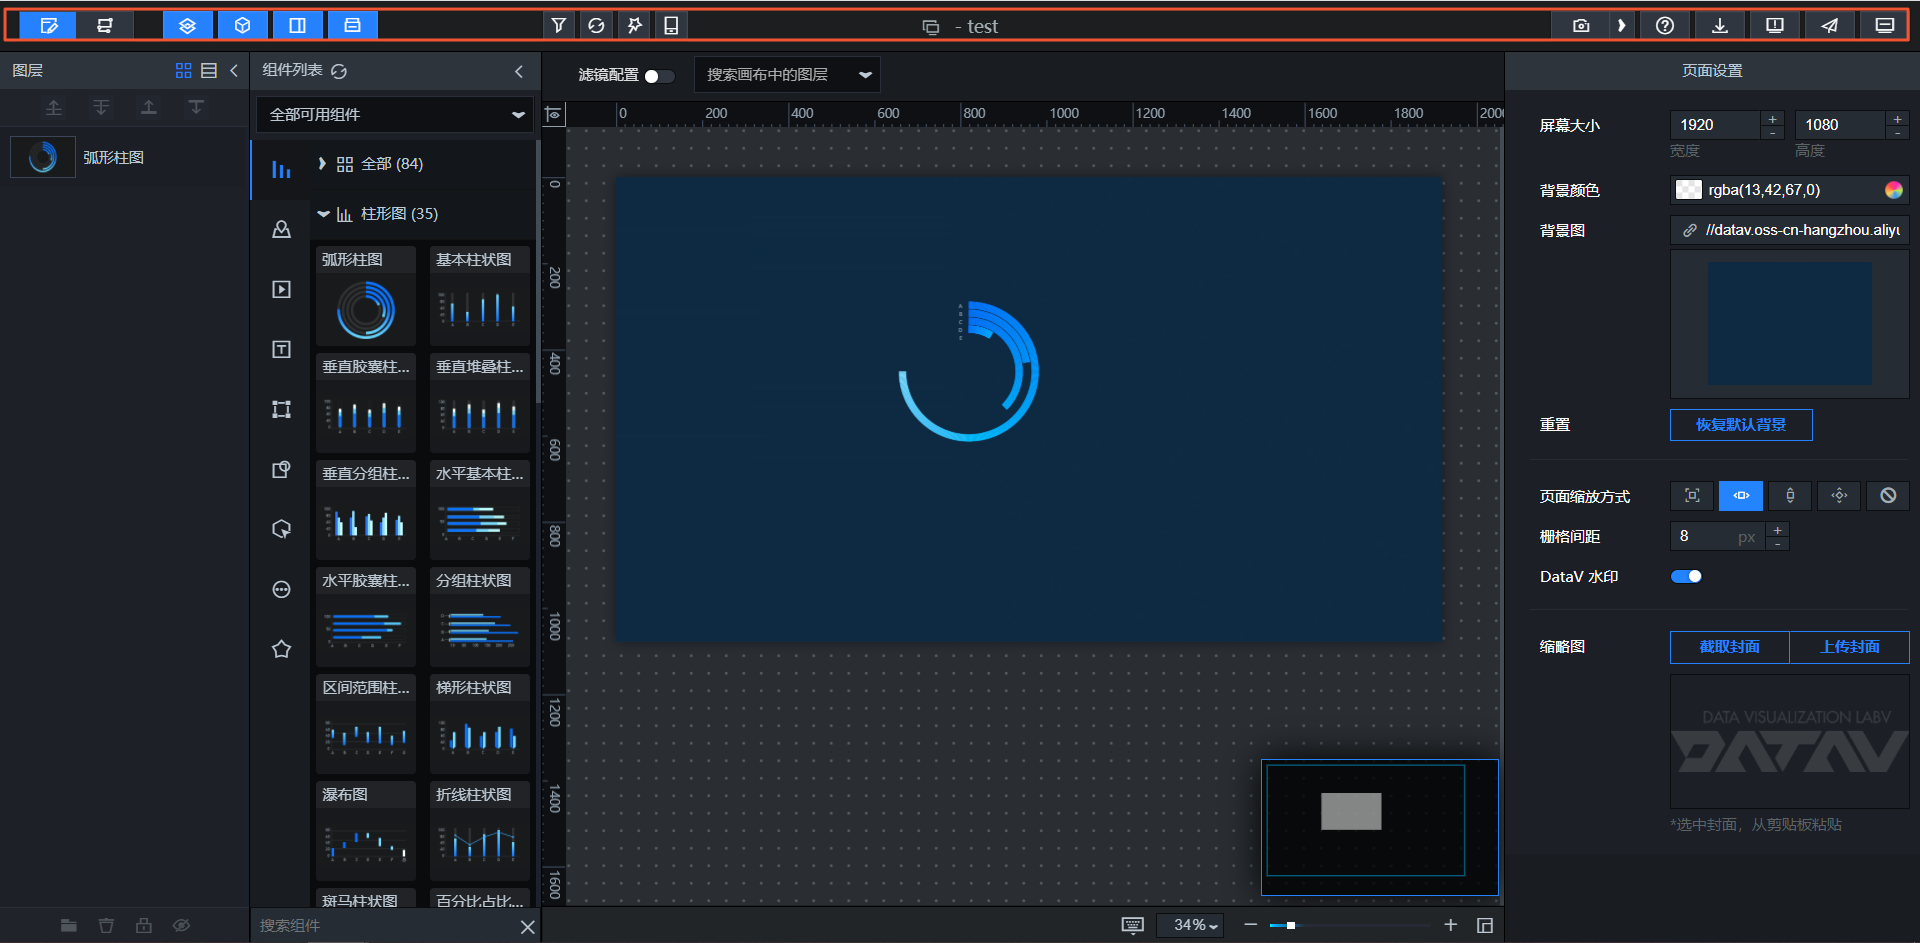Click the refresh icon beside 组件列表
This screenshot has height=943, width=1920.
[339, 71]
